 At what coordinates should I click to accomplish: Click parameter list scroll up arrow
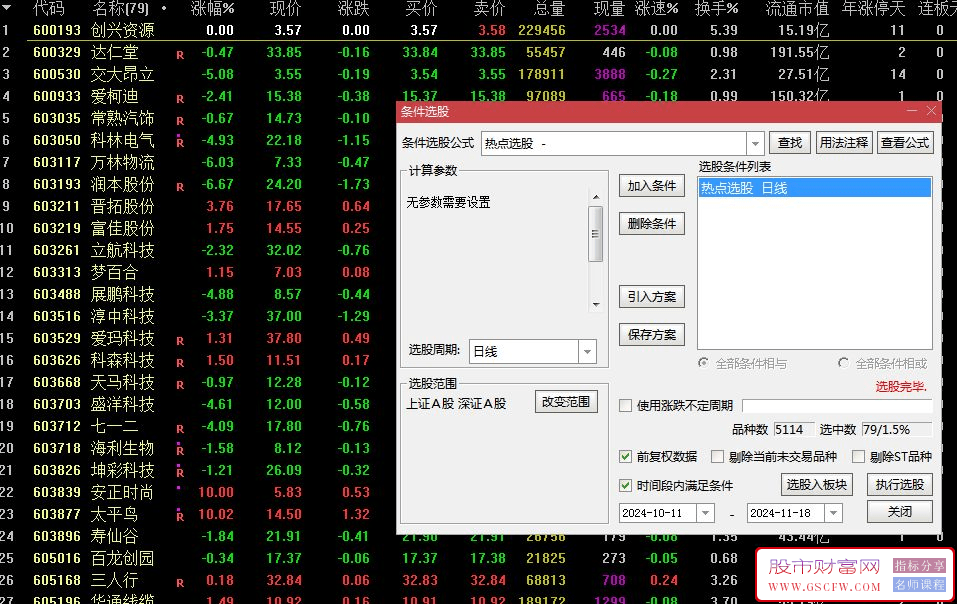tap(596, 197)
